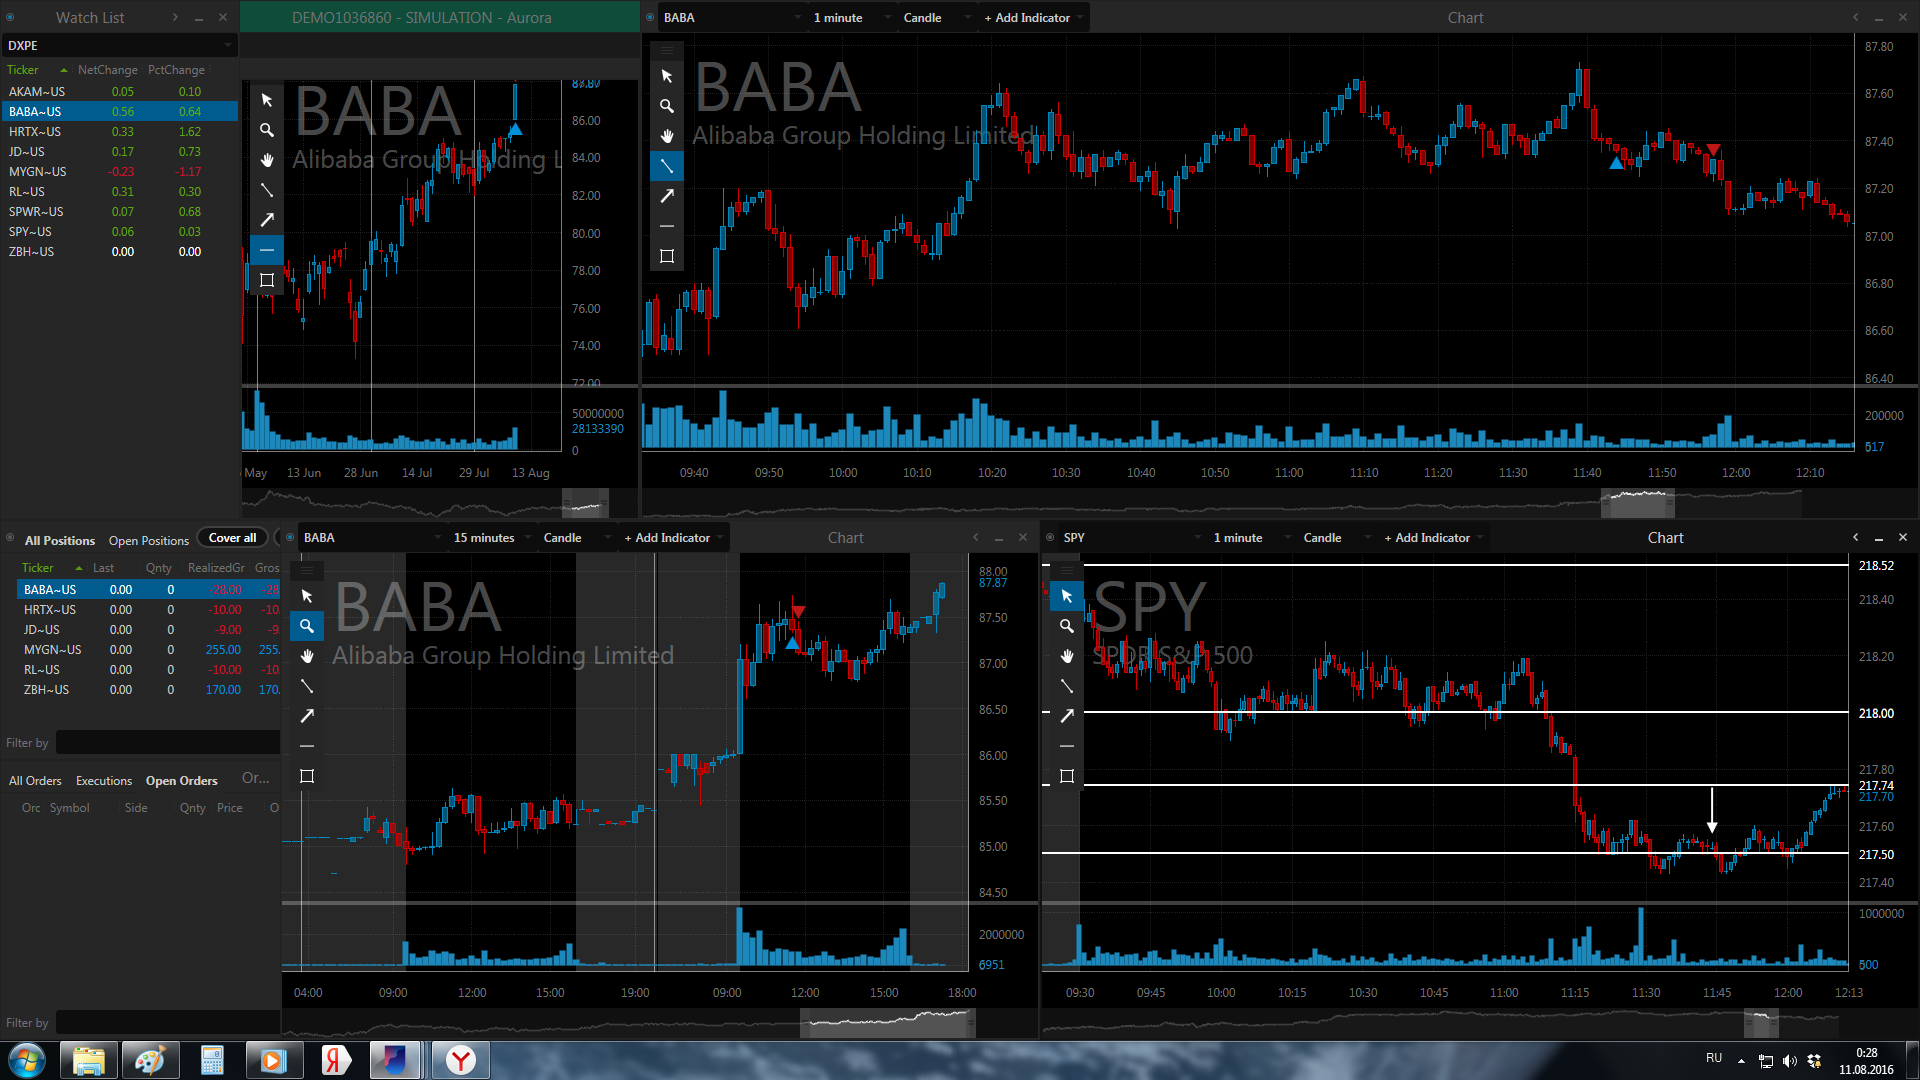Select pan hand tool in top-left daily chart
1920x1080 pixels.
[267, 160]
